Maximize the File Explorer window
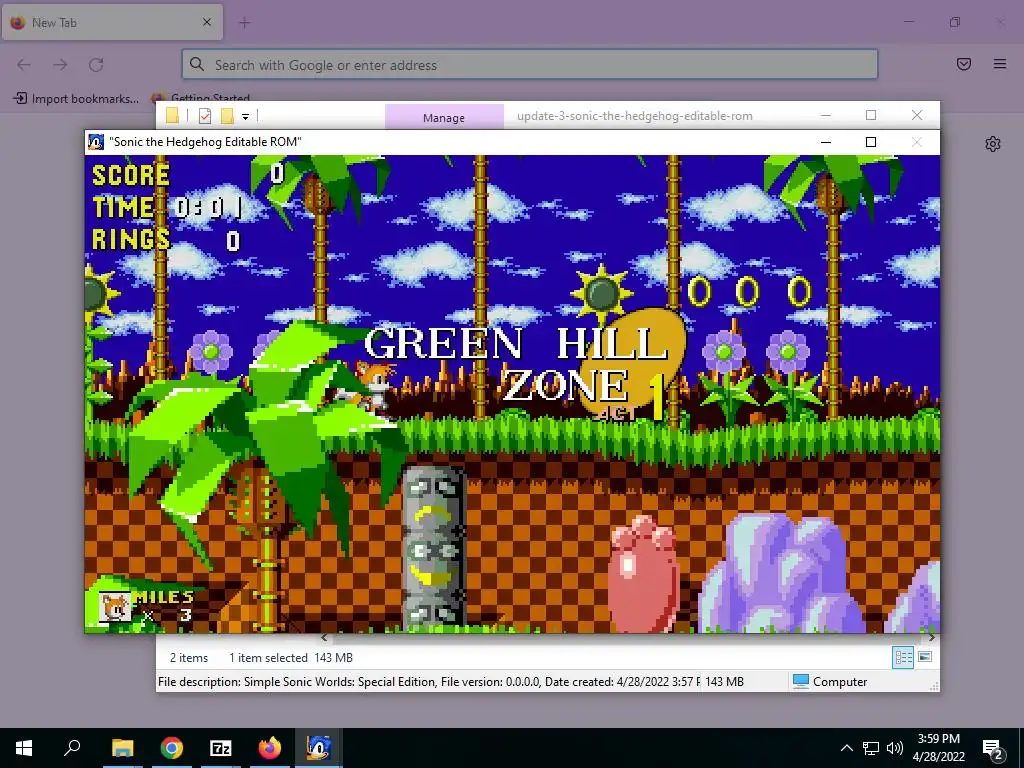1024x768 pixels. point(871,115)
